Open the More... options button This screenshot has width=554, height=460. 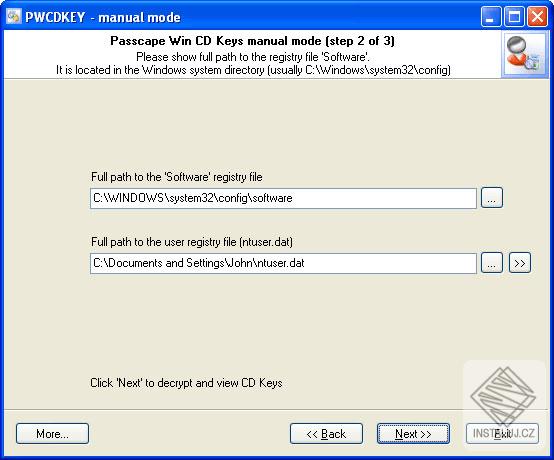pyautogui.click(x=52, y=434)
